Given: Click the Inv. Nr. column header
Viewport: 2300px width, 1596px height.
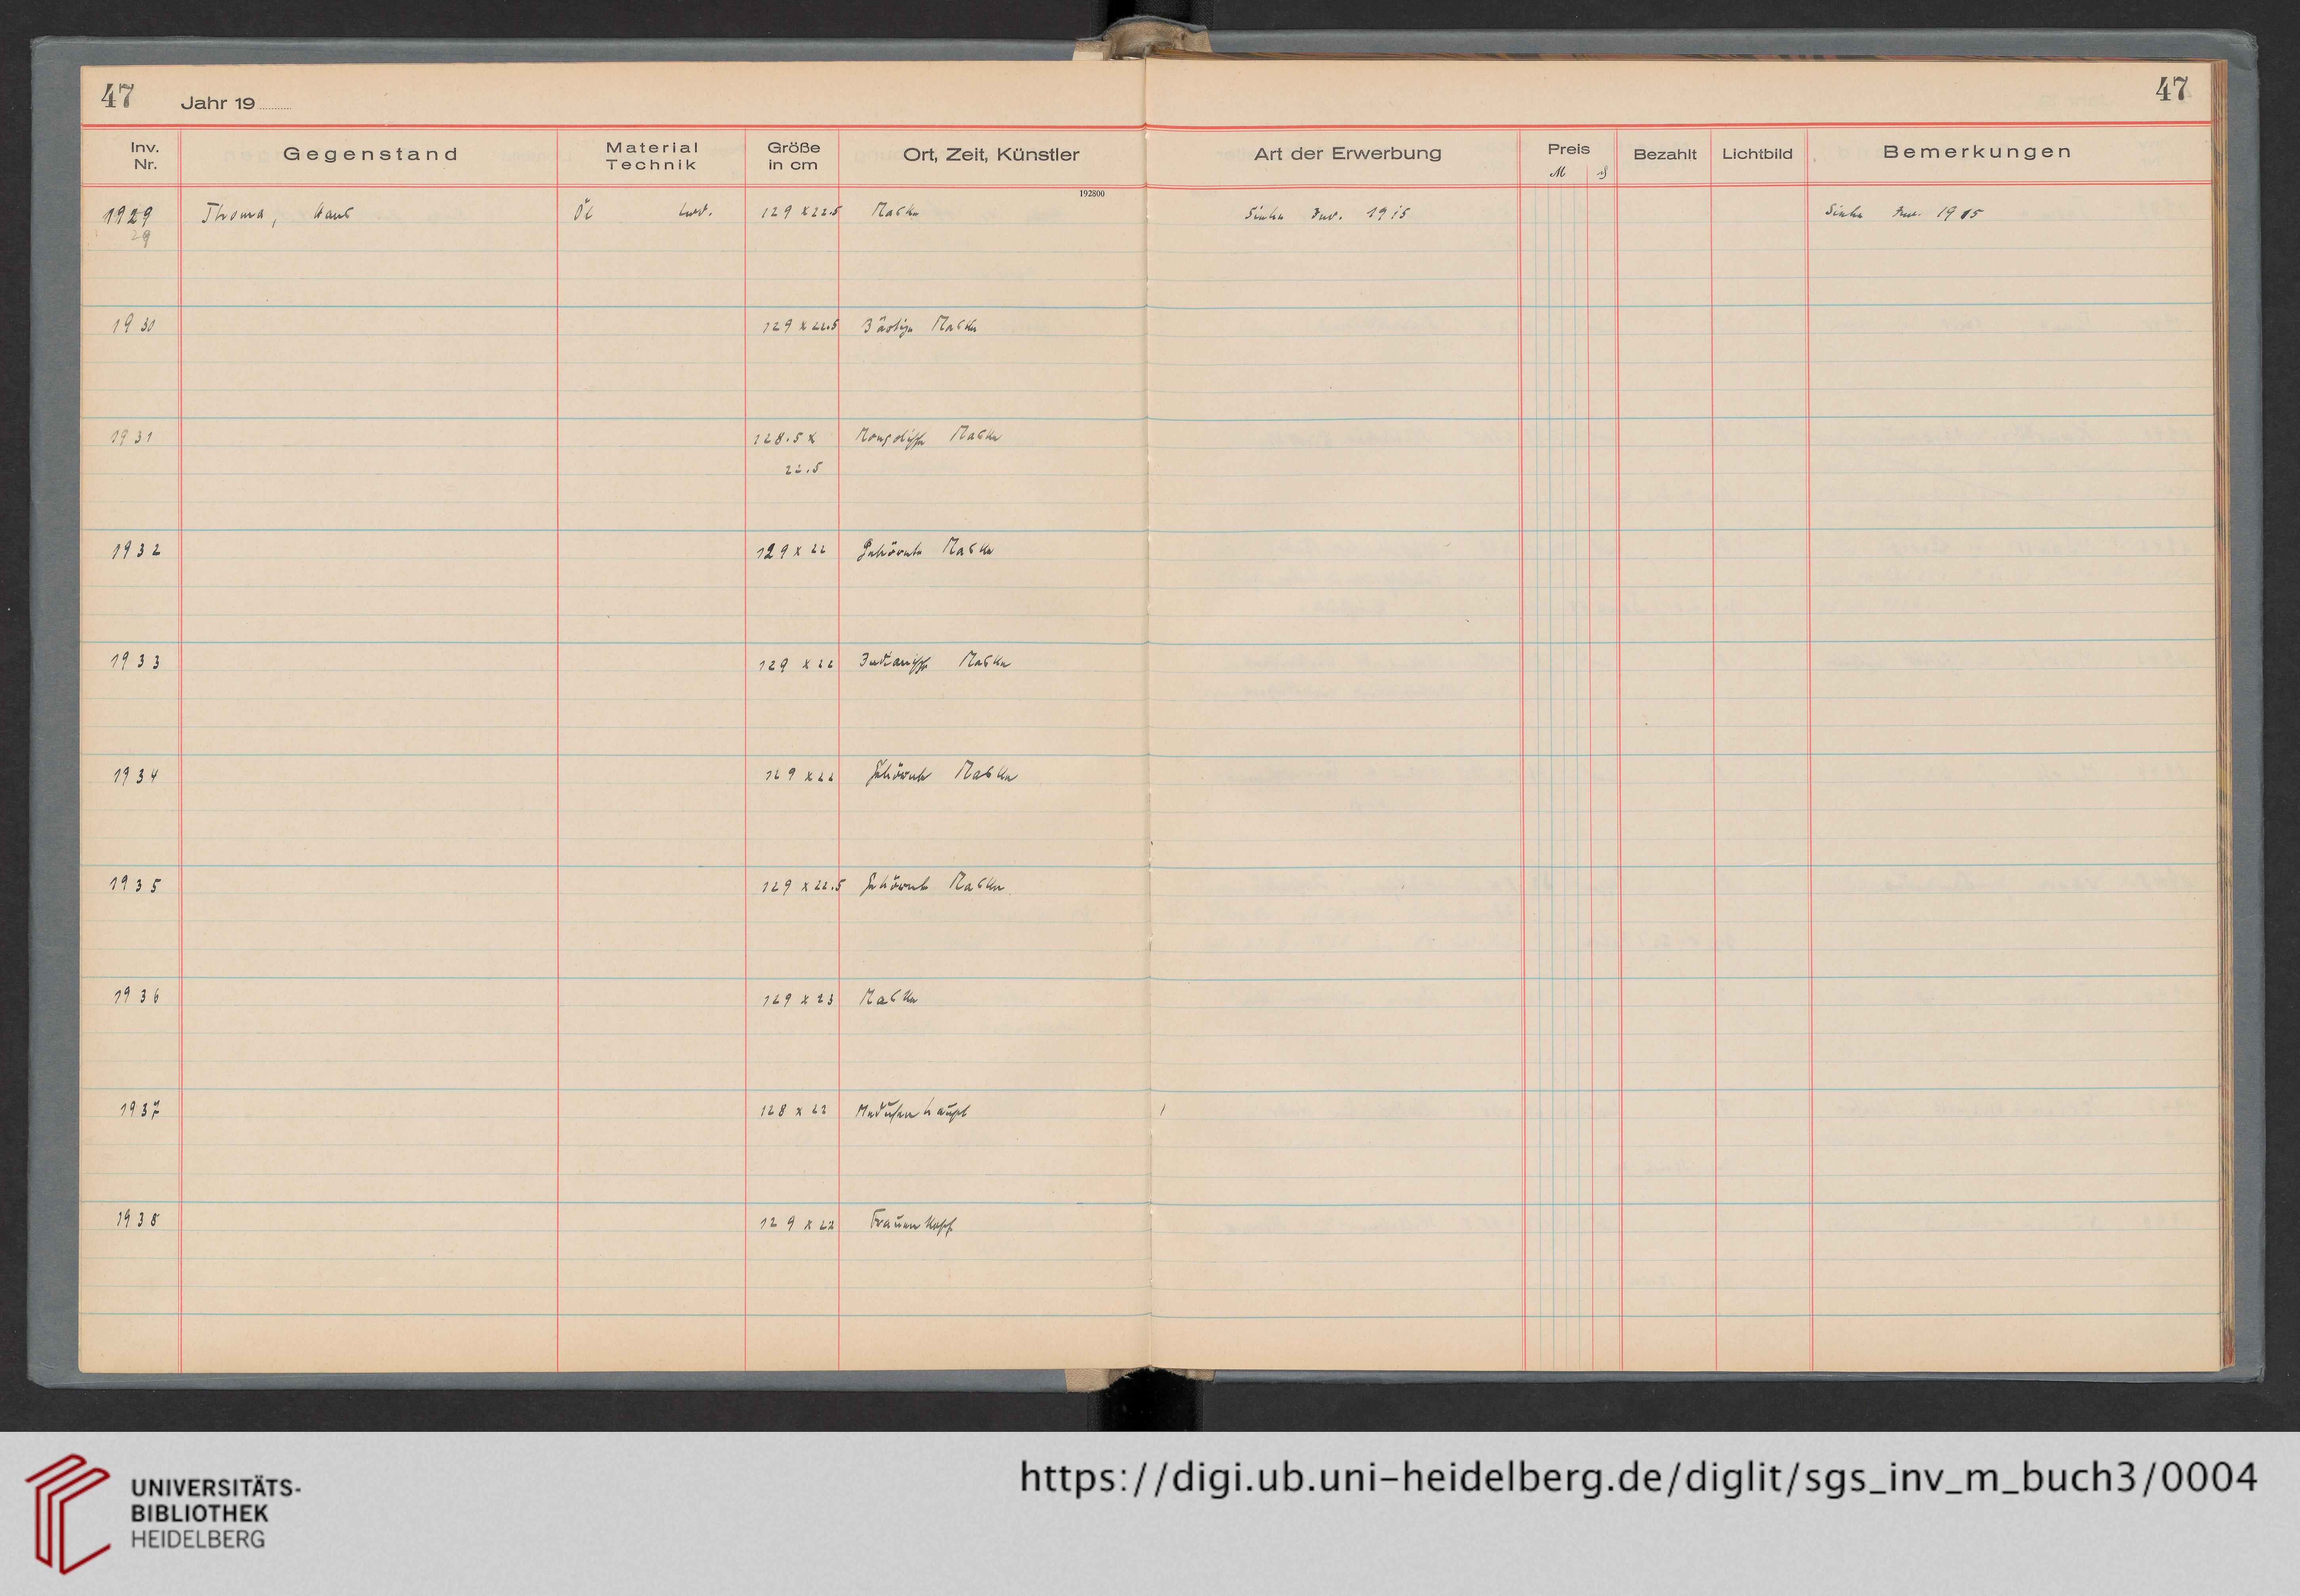Looking at the screenshot, I should point(145,156).
